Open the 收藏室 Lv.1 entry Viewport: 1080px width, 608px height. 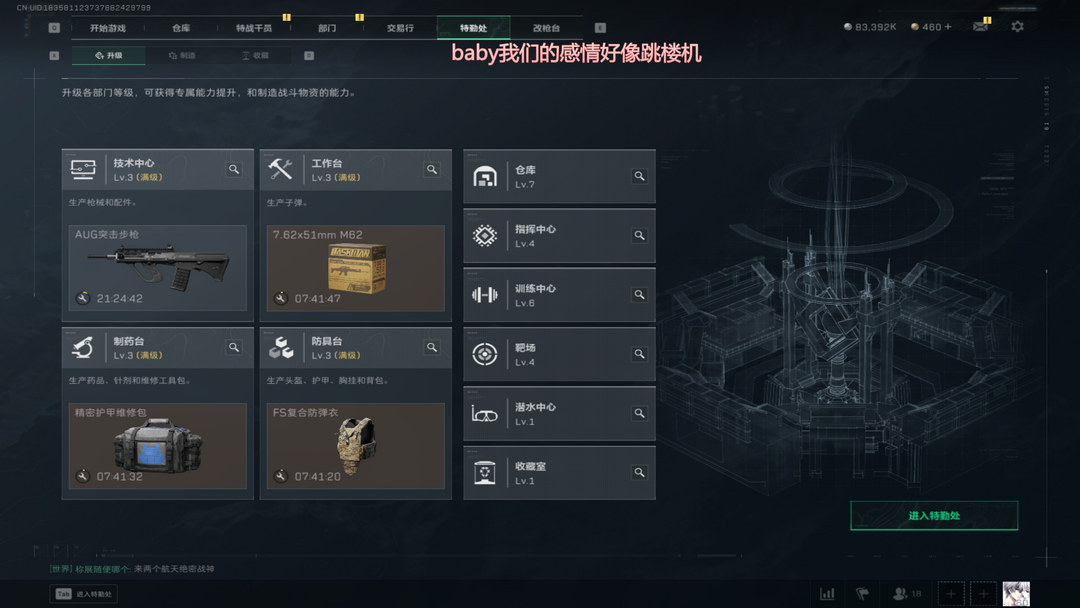coord(559,473)
